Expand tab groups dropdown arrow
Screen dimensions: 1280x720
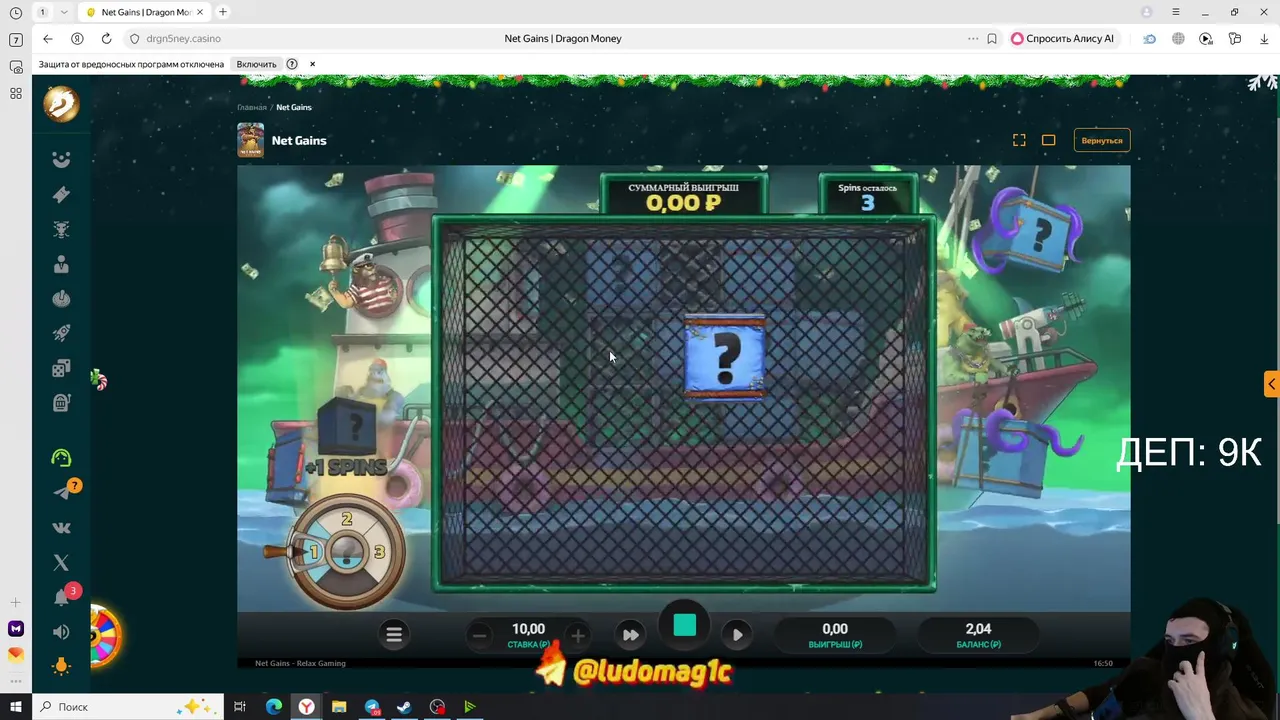pos(64,12)
